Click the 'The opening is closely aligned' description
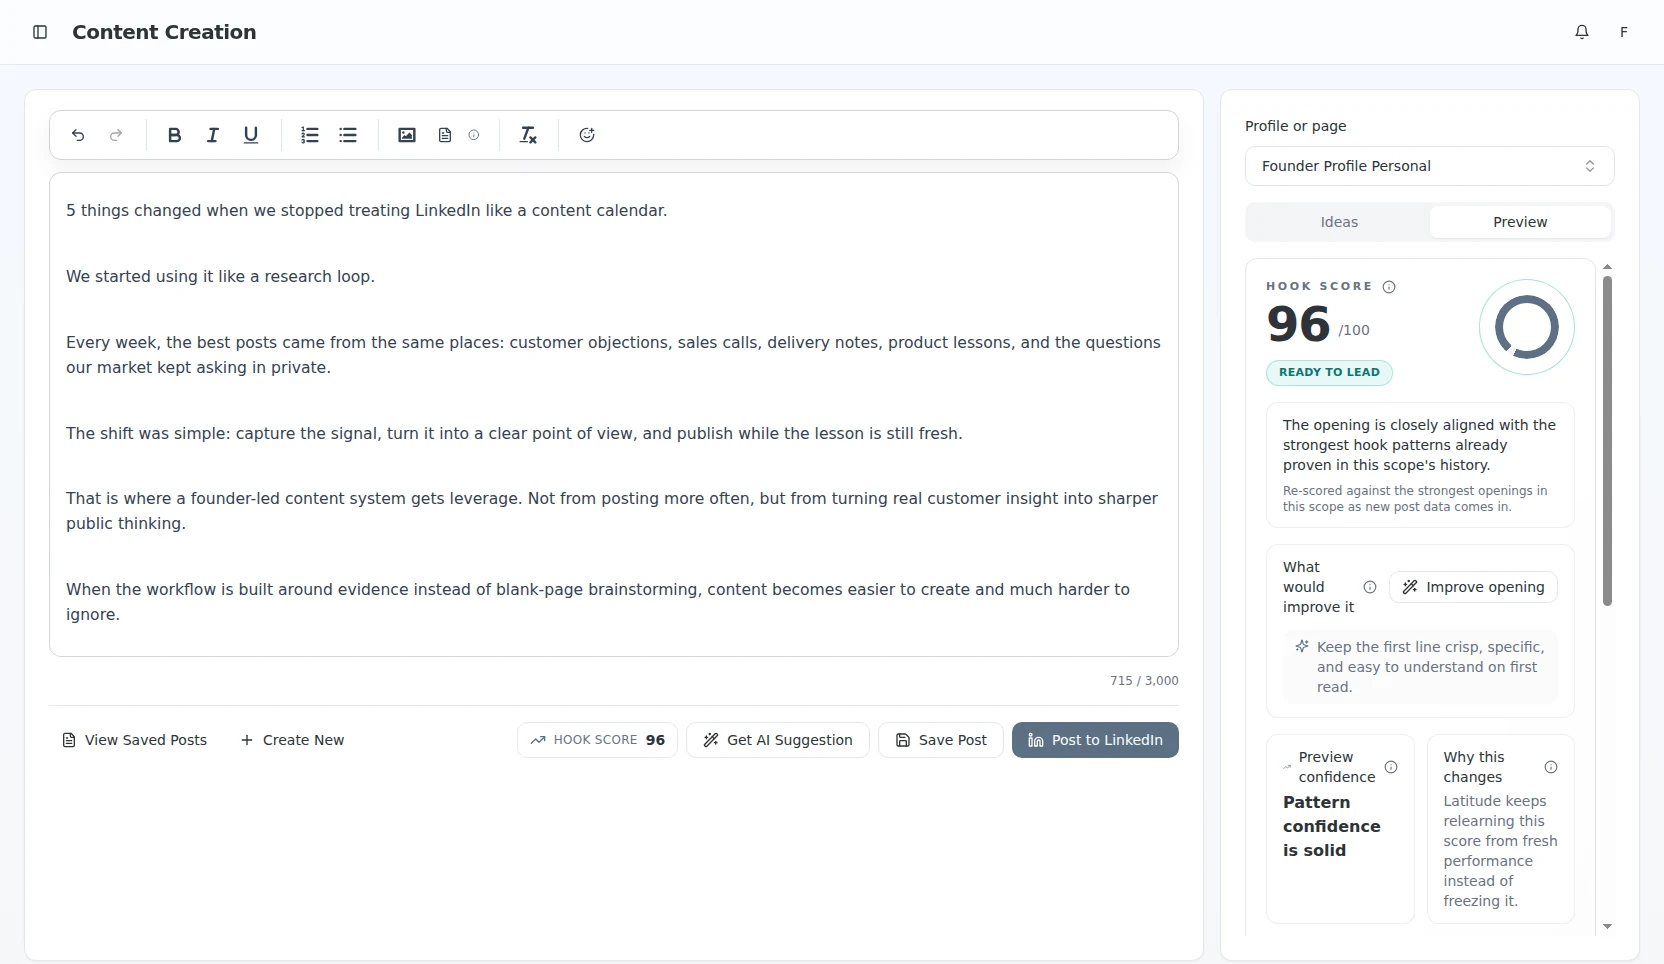 1419,445
